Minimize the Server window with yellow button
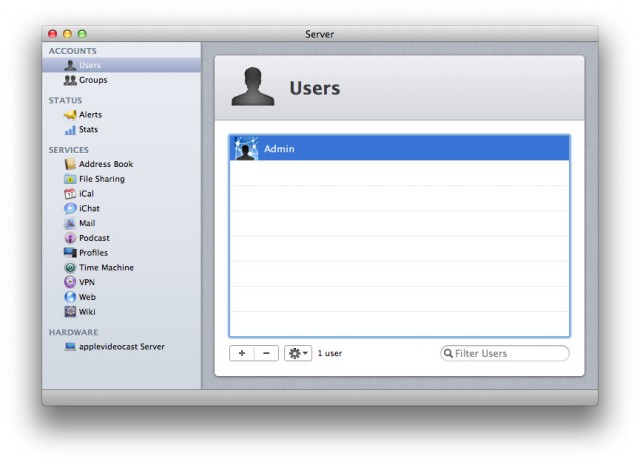 67,34
